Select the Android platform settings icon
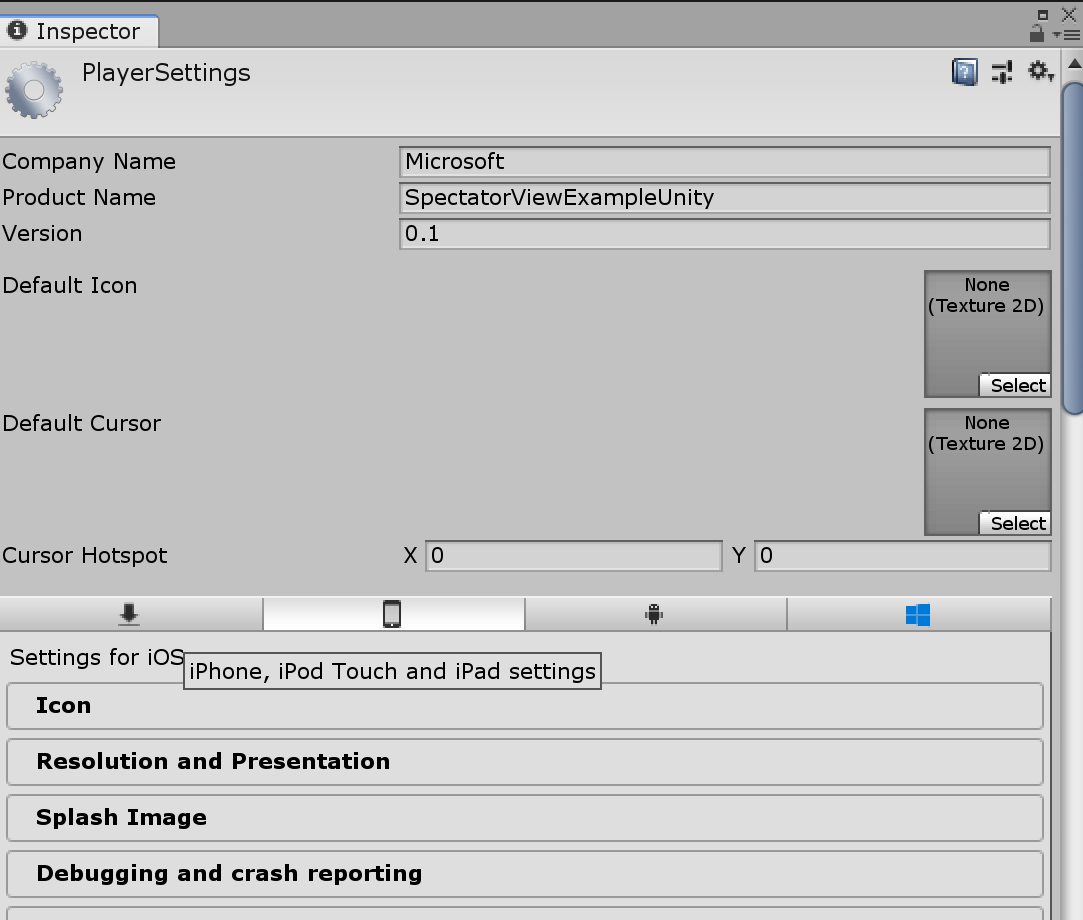The height and width of the screenshot is (920, 1083). tap(655, 614)
